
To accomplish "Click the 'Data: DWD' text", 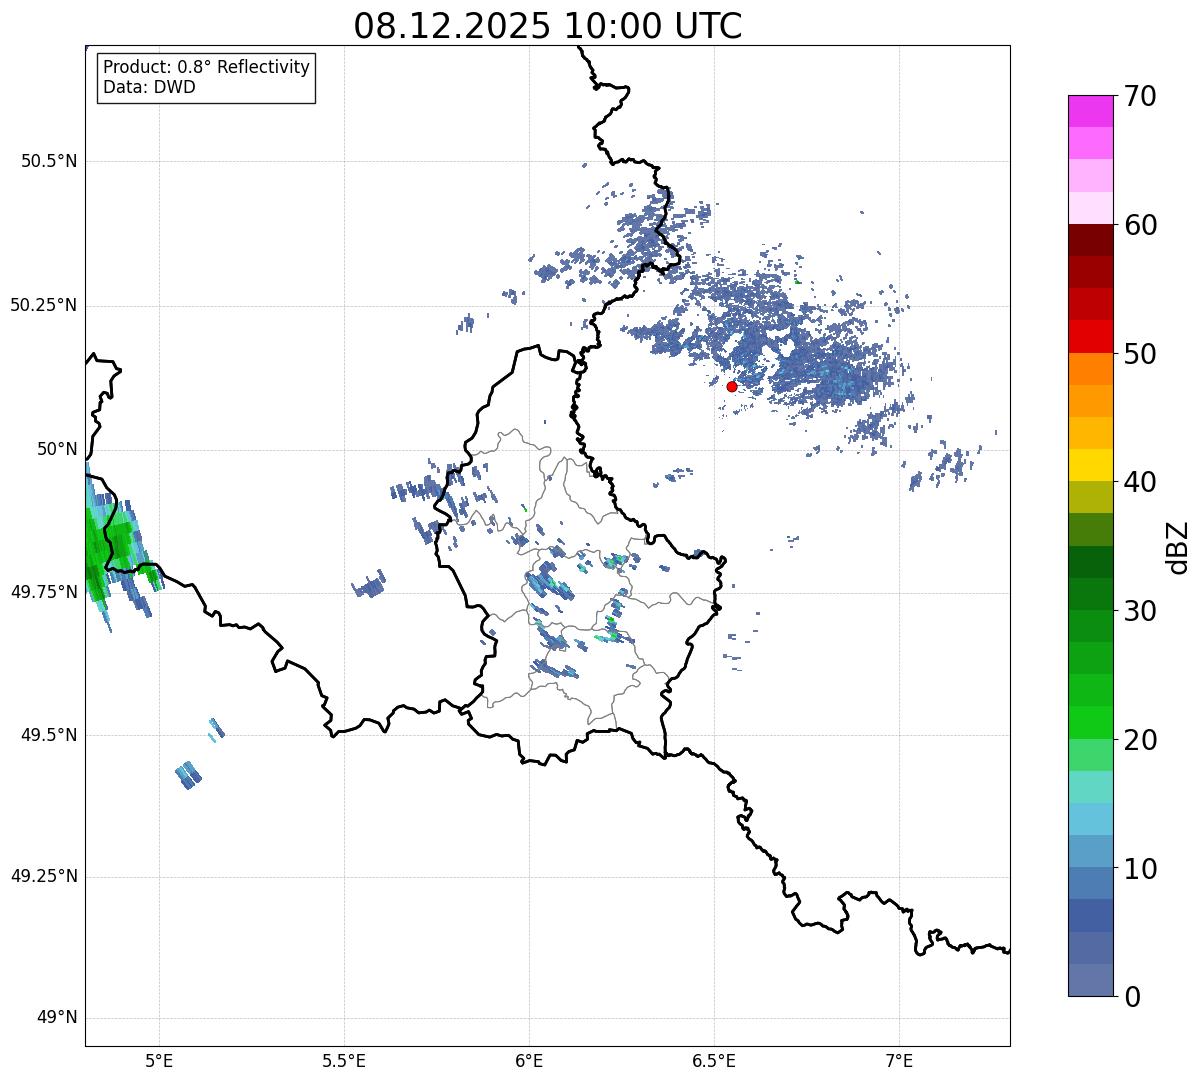I will [x=149, y=87].
